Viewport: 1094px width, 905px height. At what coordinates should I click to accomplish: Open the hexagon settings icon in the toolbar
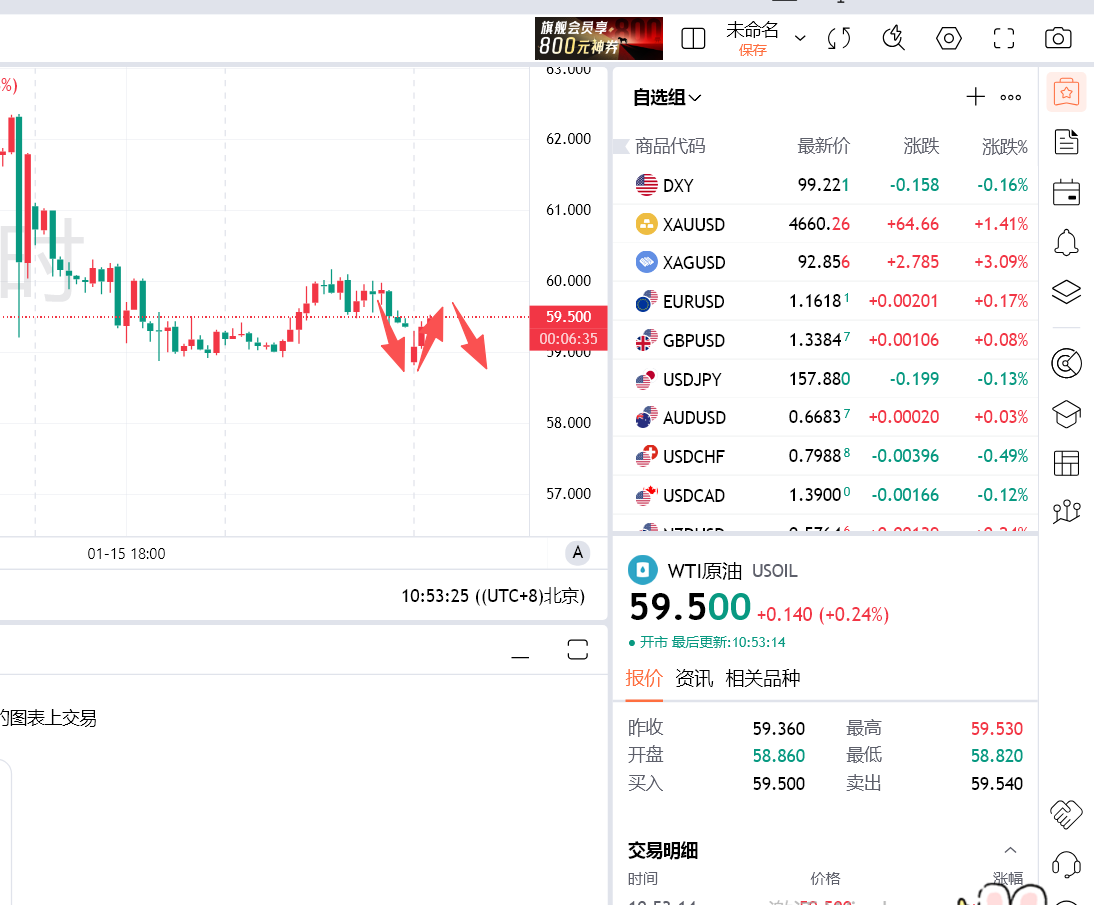[x=948, y=38]
